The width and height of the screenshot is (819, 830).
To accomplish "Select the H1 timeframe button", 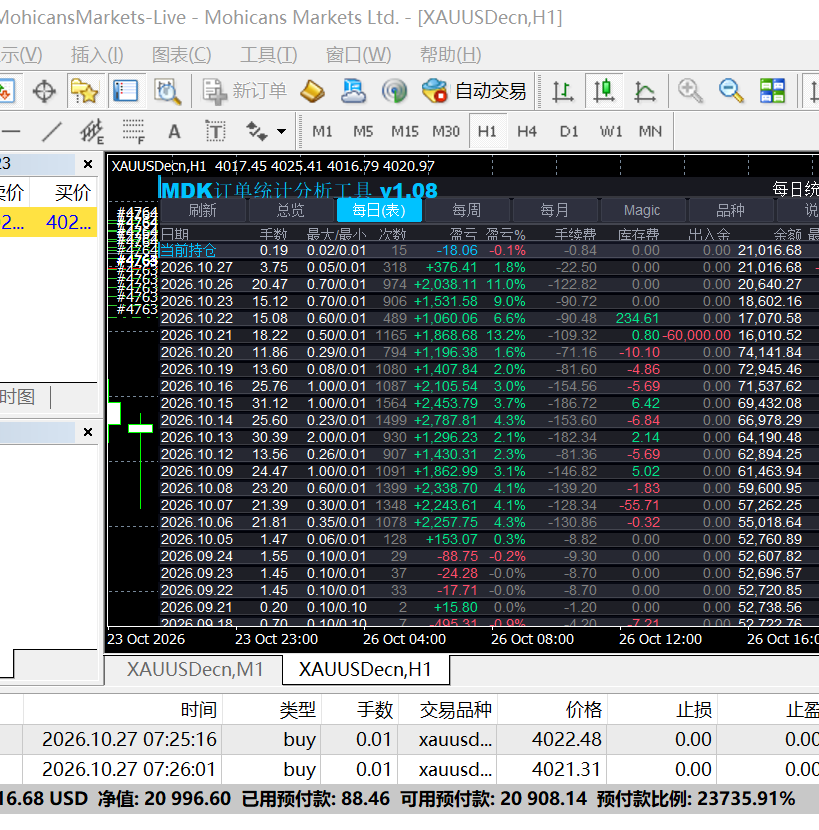I will 487,131.
